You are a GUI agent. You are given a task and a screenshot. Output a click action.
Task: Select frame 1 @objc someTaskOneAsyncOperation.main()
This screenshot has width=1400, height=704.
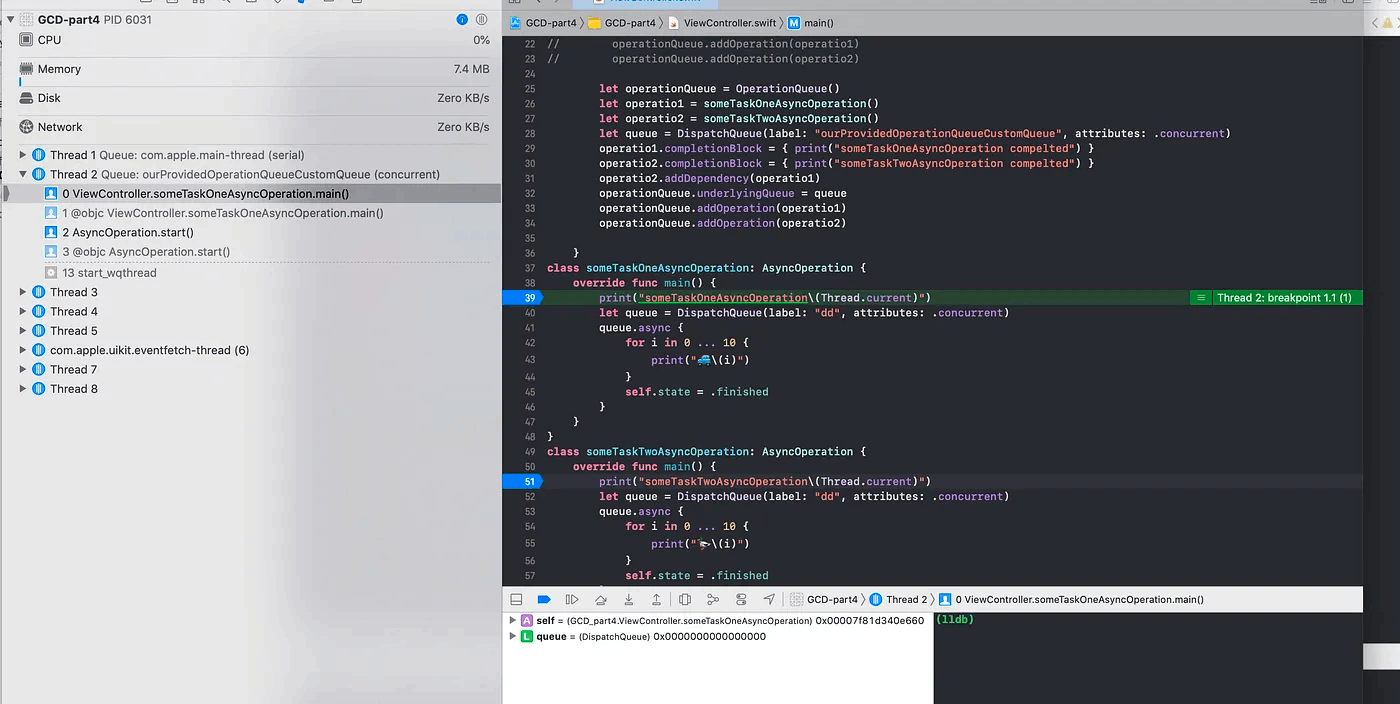pyautogui.click(x=250, y=213)
